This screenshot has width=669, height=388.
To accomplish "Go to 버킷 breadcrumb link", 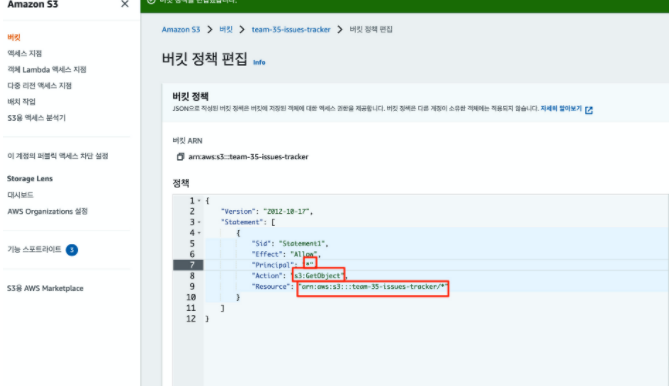I will point(226,29).
